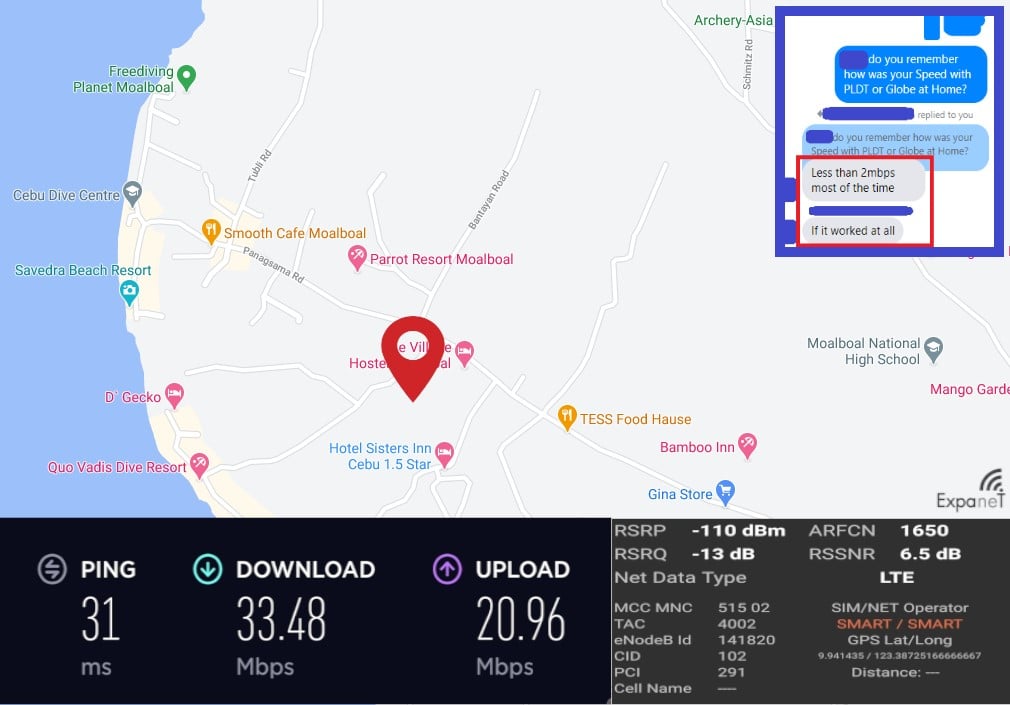Click the Mango Garde label on map
The width and height of the screenshot is (1010, 705).
pos(969,389)
